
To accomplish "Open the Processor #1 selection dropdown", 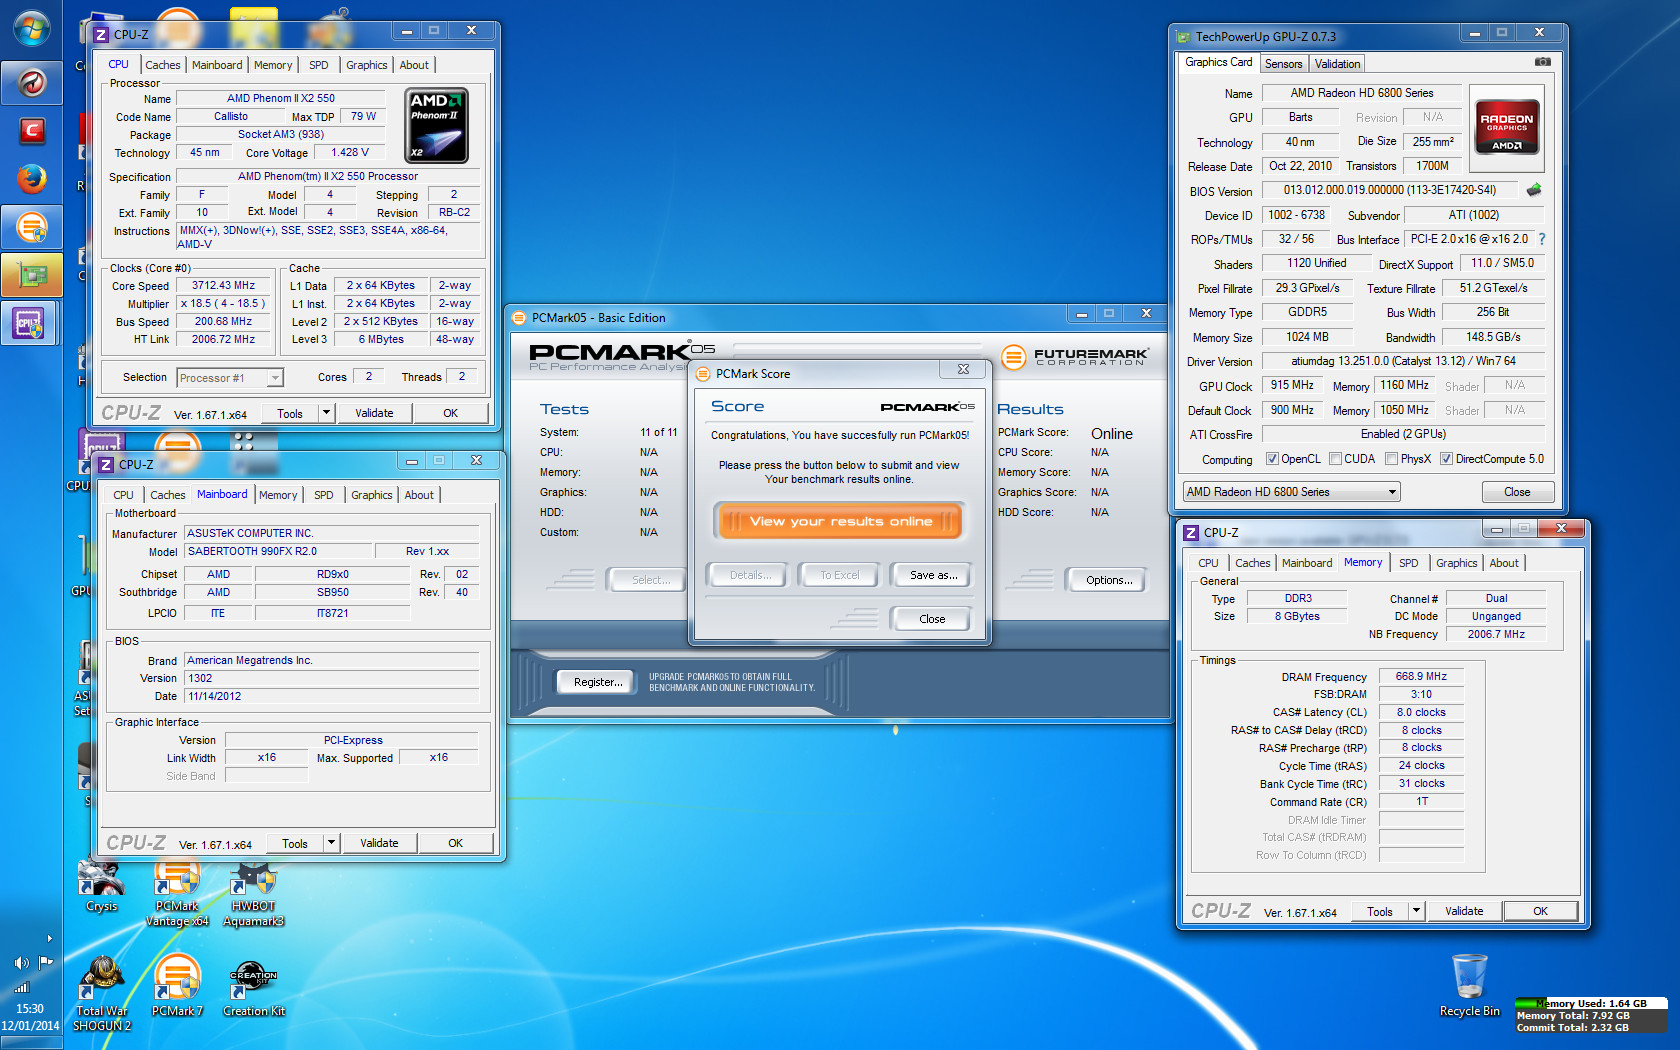I will click(x=230, y=378).
